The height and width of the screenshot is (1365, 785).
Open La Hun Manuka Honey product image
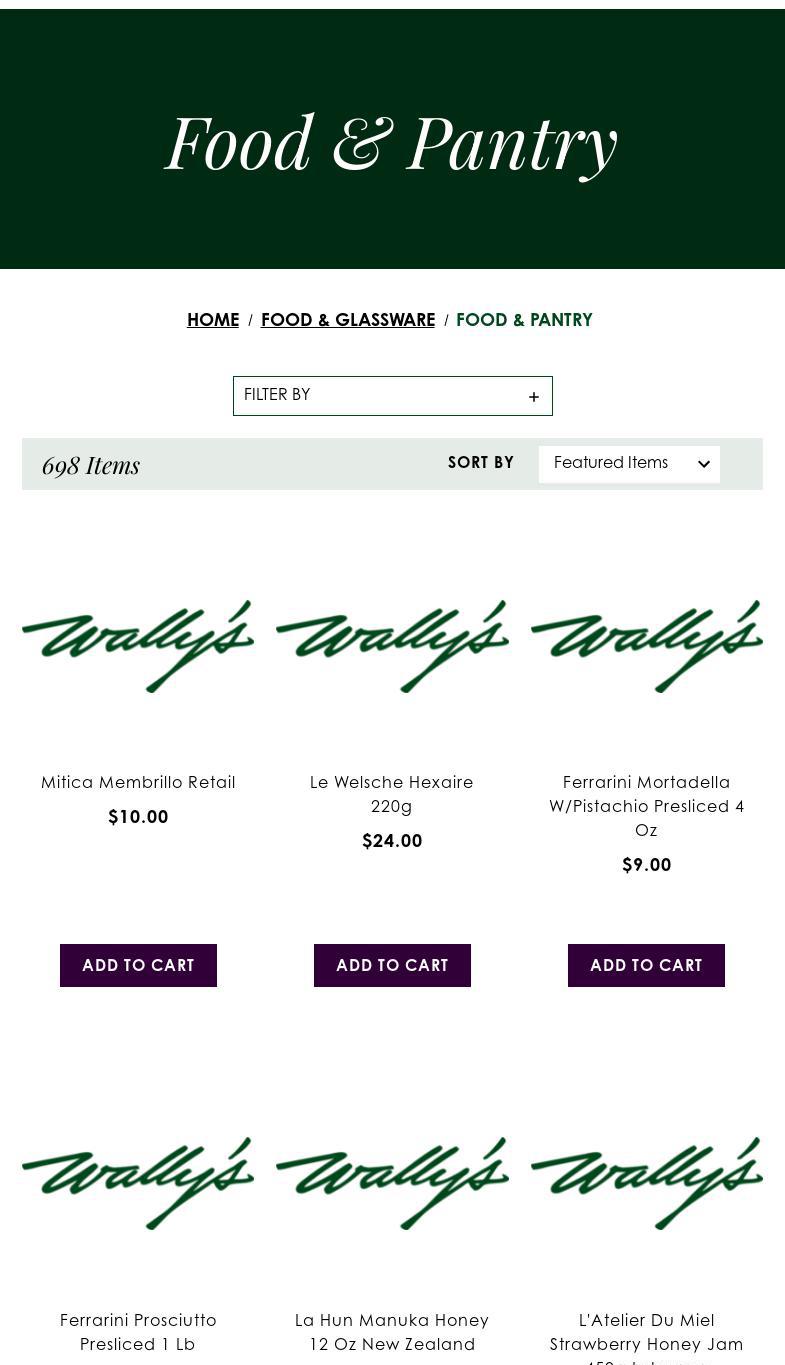(392, 1183)
